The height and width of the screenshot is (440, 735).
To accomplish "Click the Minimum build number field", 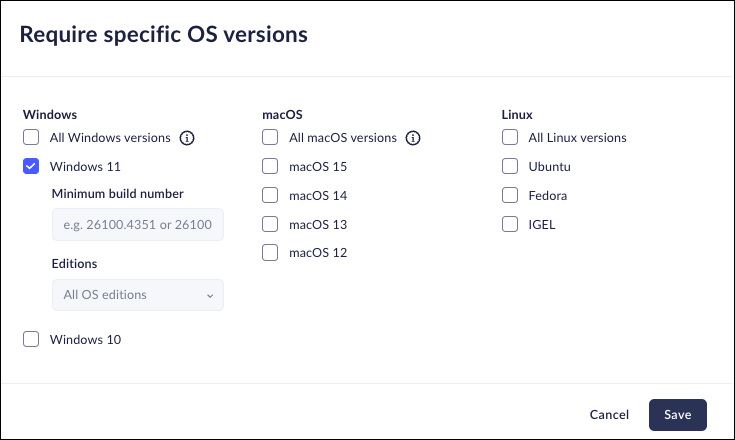I will pyautogui.click(x=138, y=225).
